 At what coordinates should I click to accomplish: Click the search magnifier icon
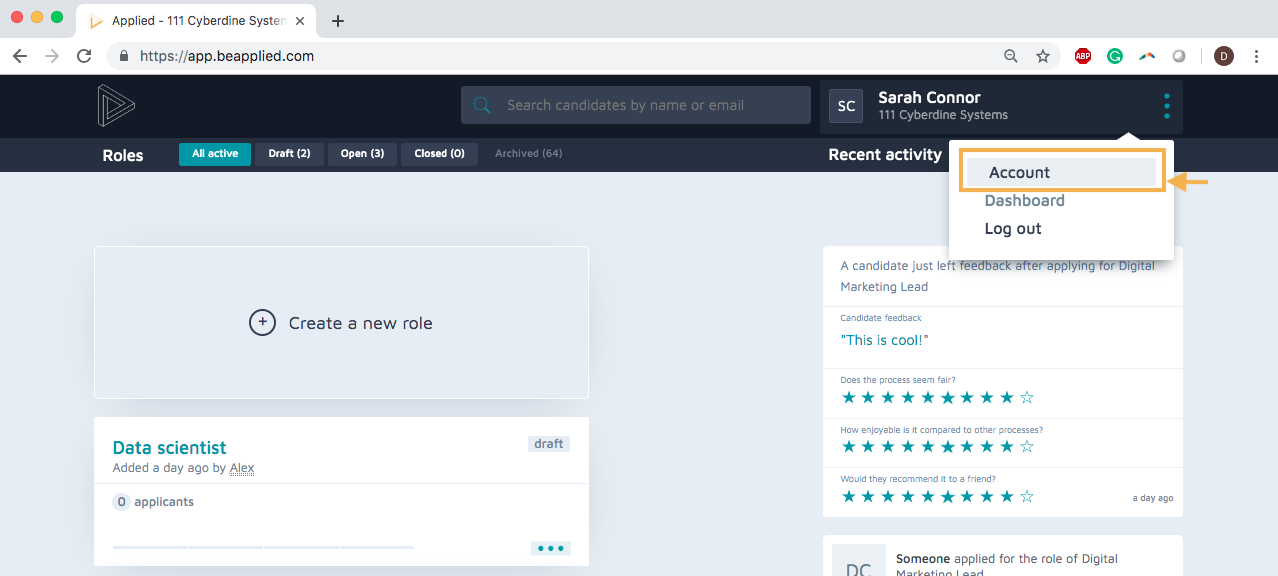pos(482,105)
